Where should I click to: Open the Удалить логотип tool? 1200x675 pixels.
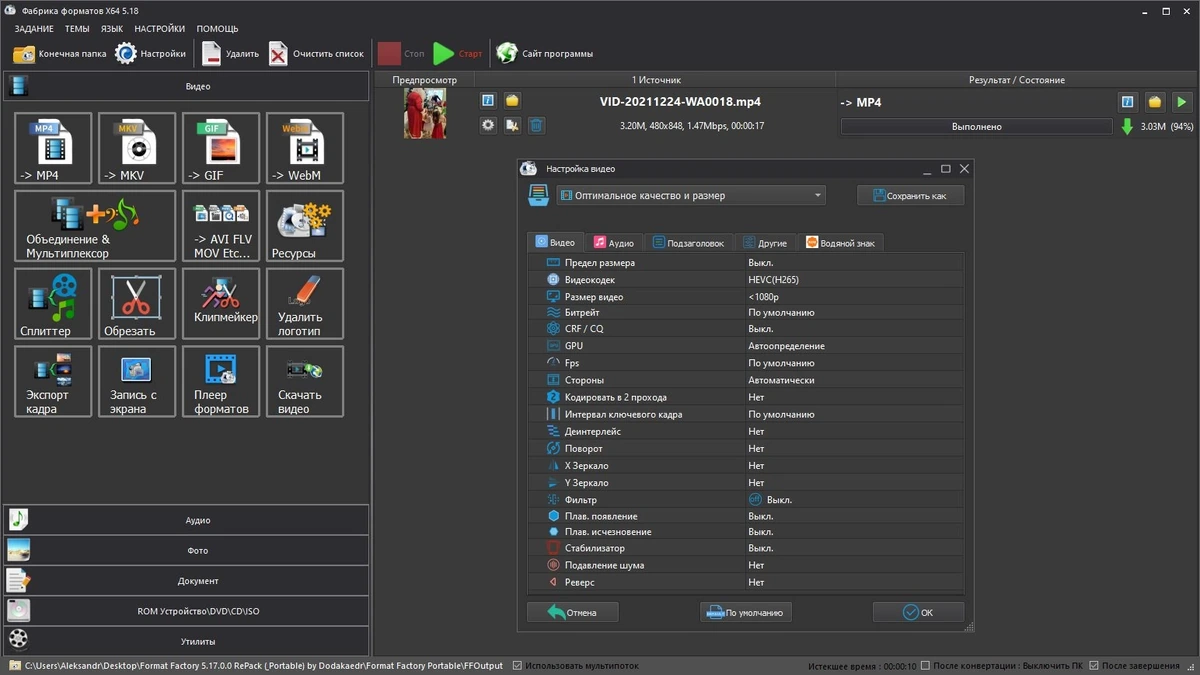tap(305, 304)
